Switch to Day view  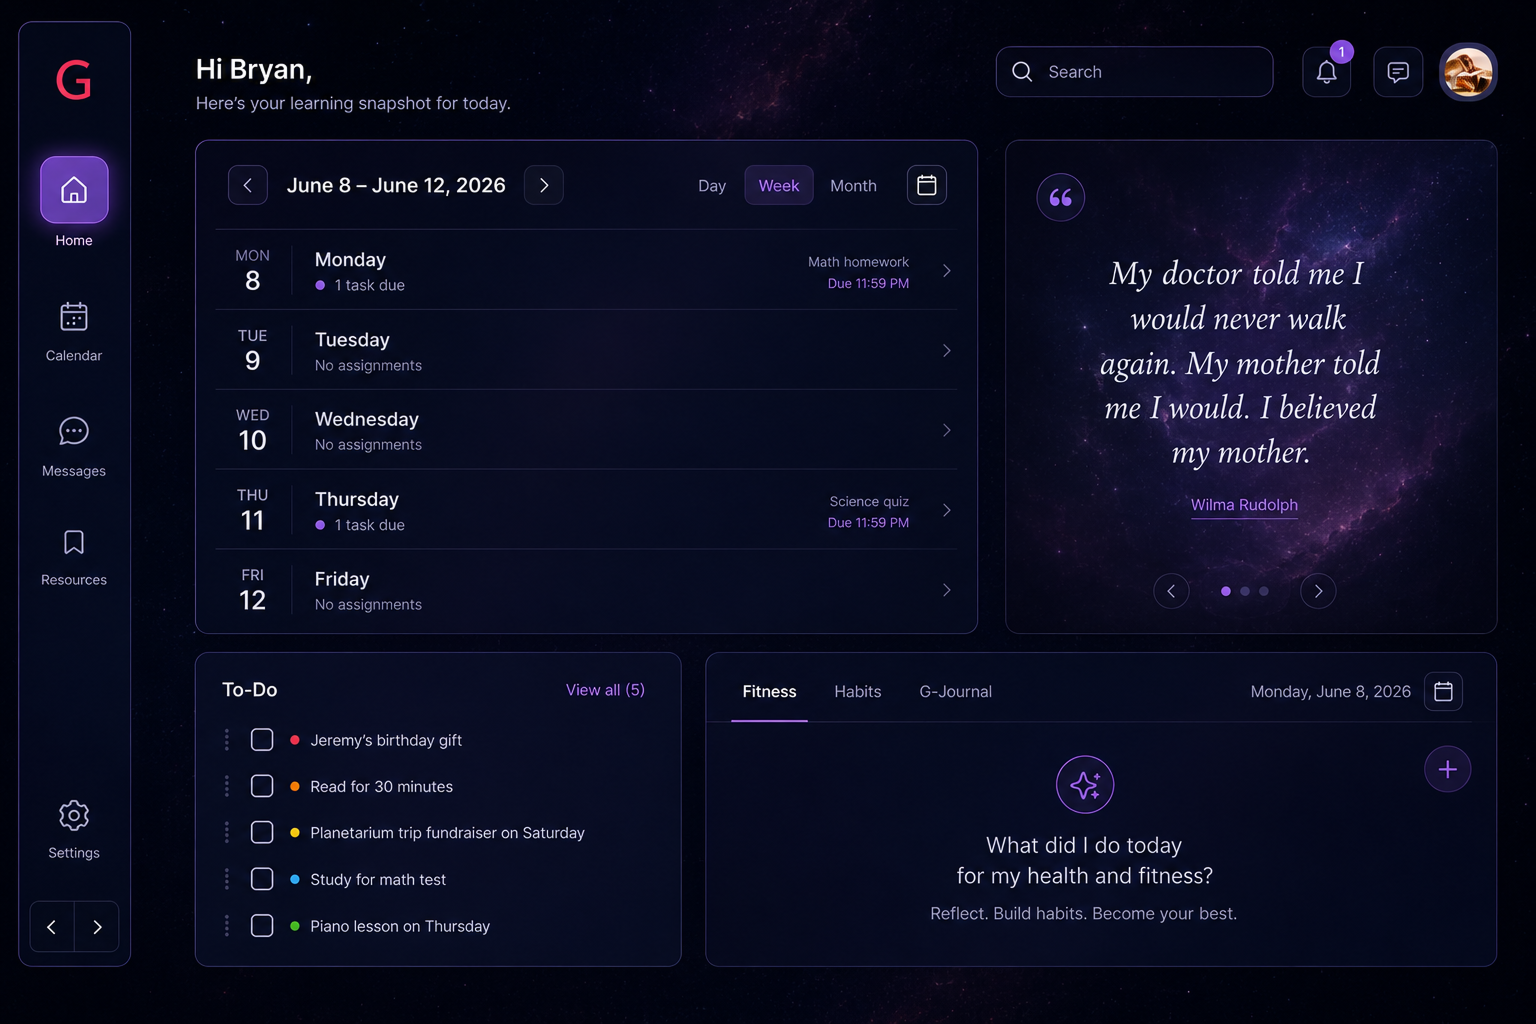pos(712,186)
